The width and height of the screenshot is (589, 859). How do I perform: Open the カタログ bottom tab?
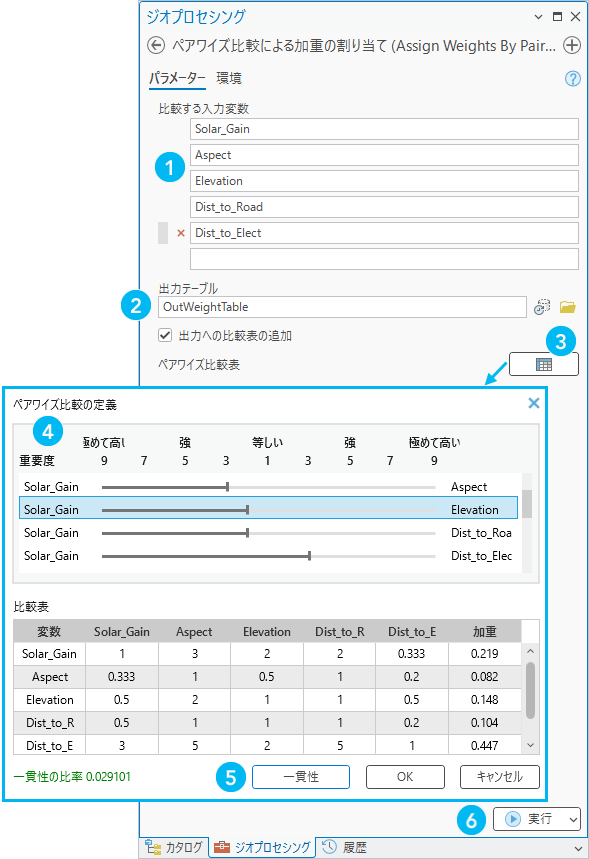click(174, 847)
